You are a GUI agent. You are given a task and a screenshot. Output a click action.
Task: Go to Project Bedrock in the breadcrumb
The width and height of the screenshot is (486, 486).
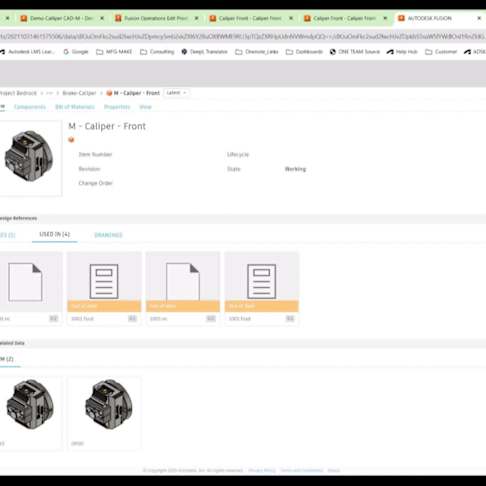(x=18, y=93)
